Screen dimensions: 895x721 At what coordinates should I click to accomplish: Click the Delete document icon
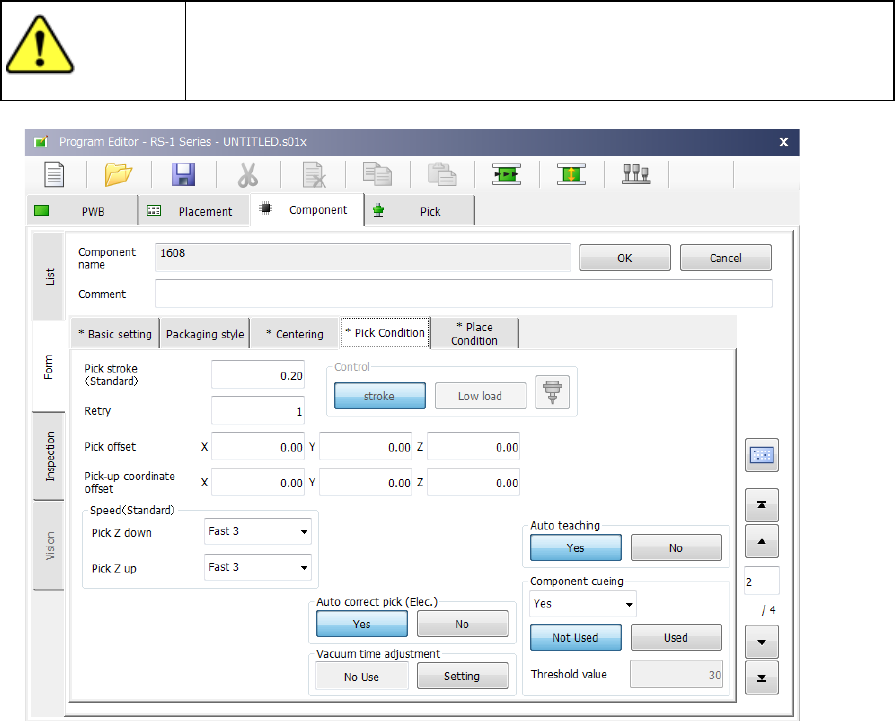(x=314, y=175)
